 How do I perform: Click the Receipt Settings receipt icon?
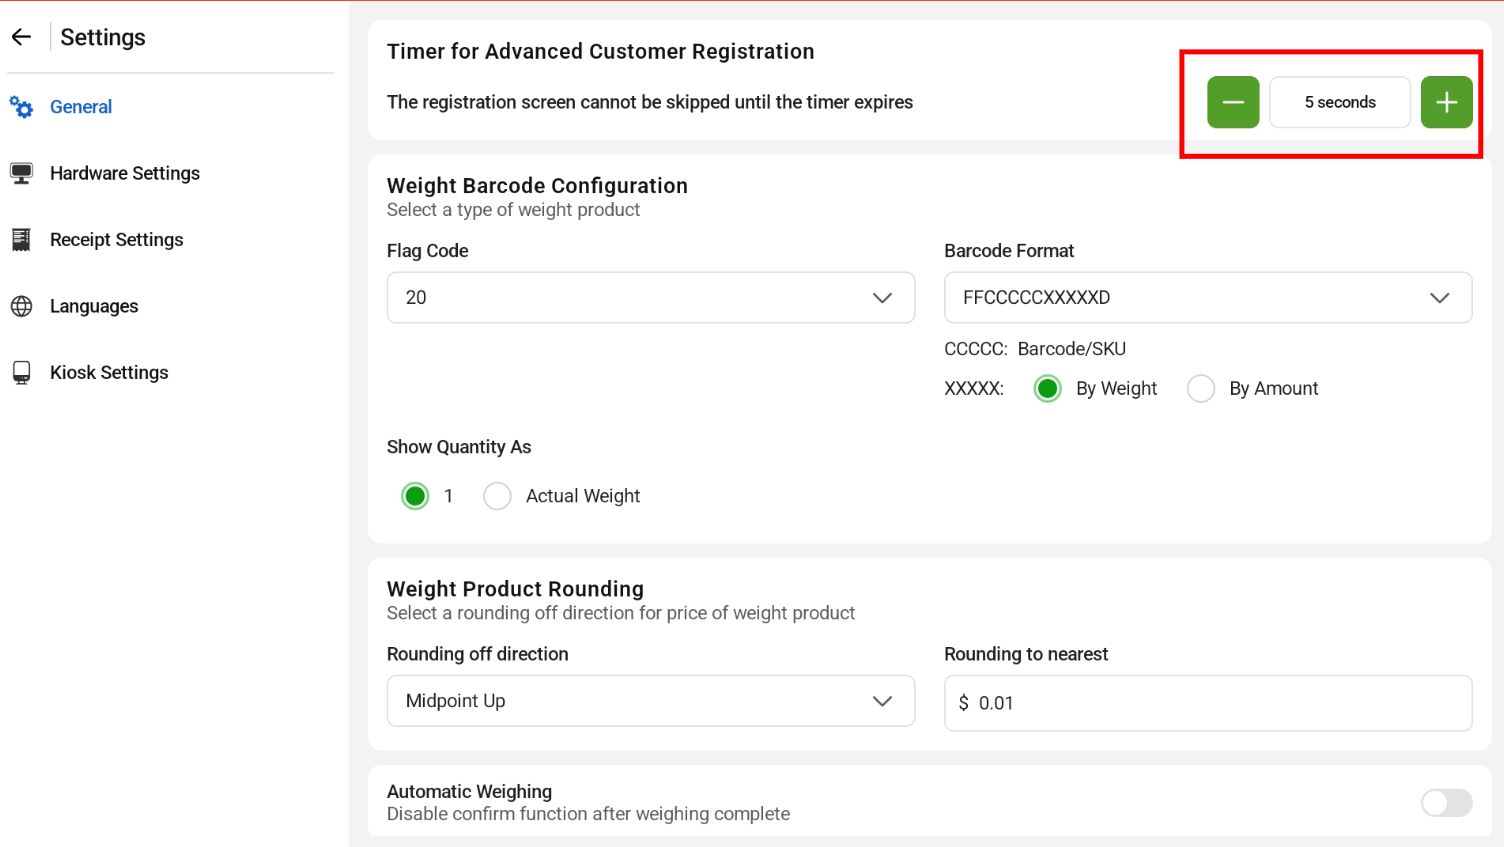tap(21, 240)
